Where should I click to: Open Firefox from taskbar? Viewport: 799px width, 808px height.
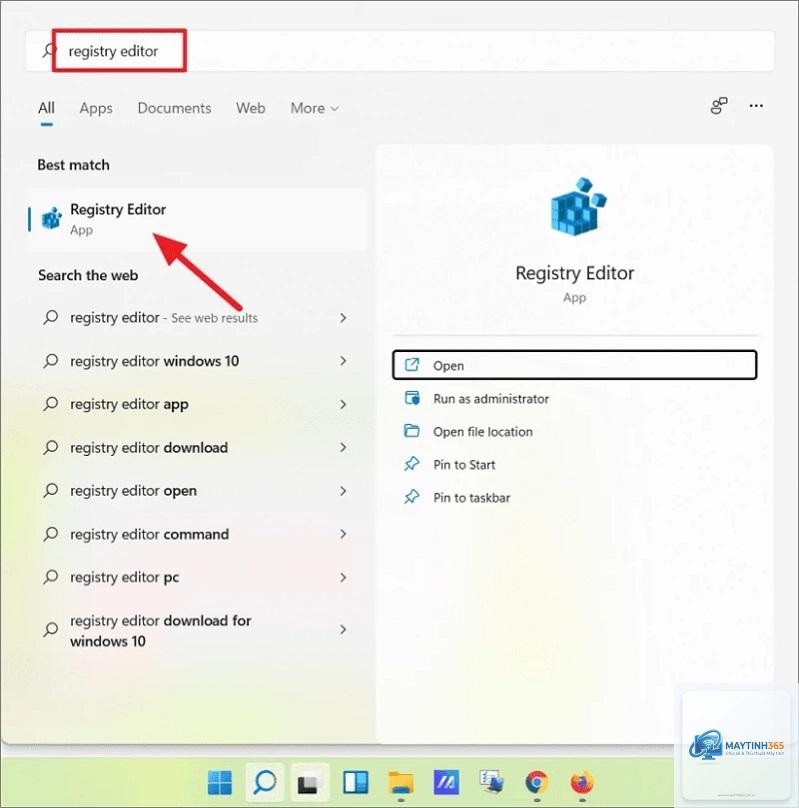(x=582, y=783)
